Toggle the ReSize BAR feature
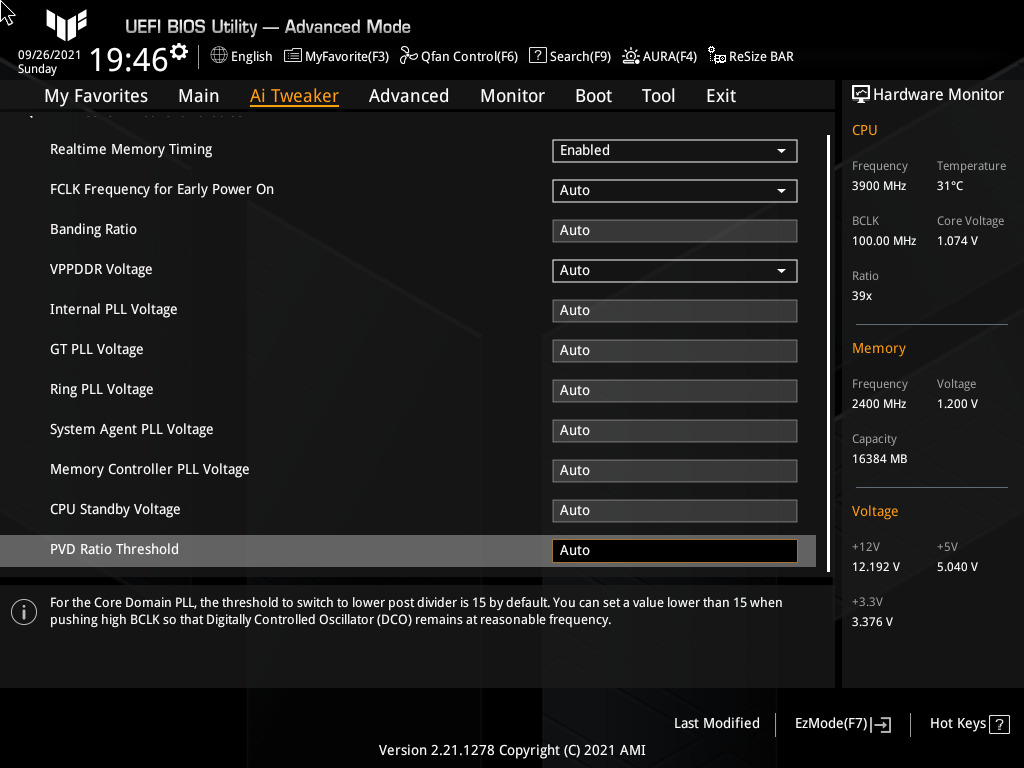Image resolution: width=1024 pixels, height=768 pixels. point(750,56)
